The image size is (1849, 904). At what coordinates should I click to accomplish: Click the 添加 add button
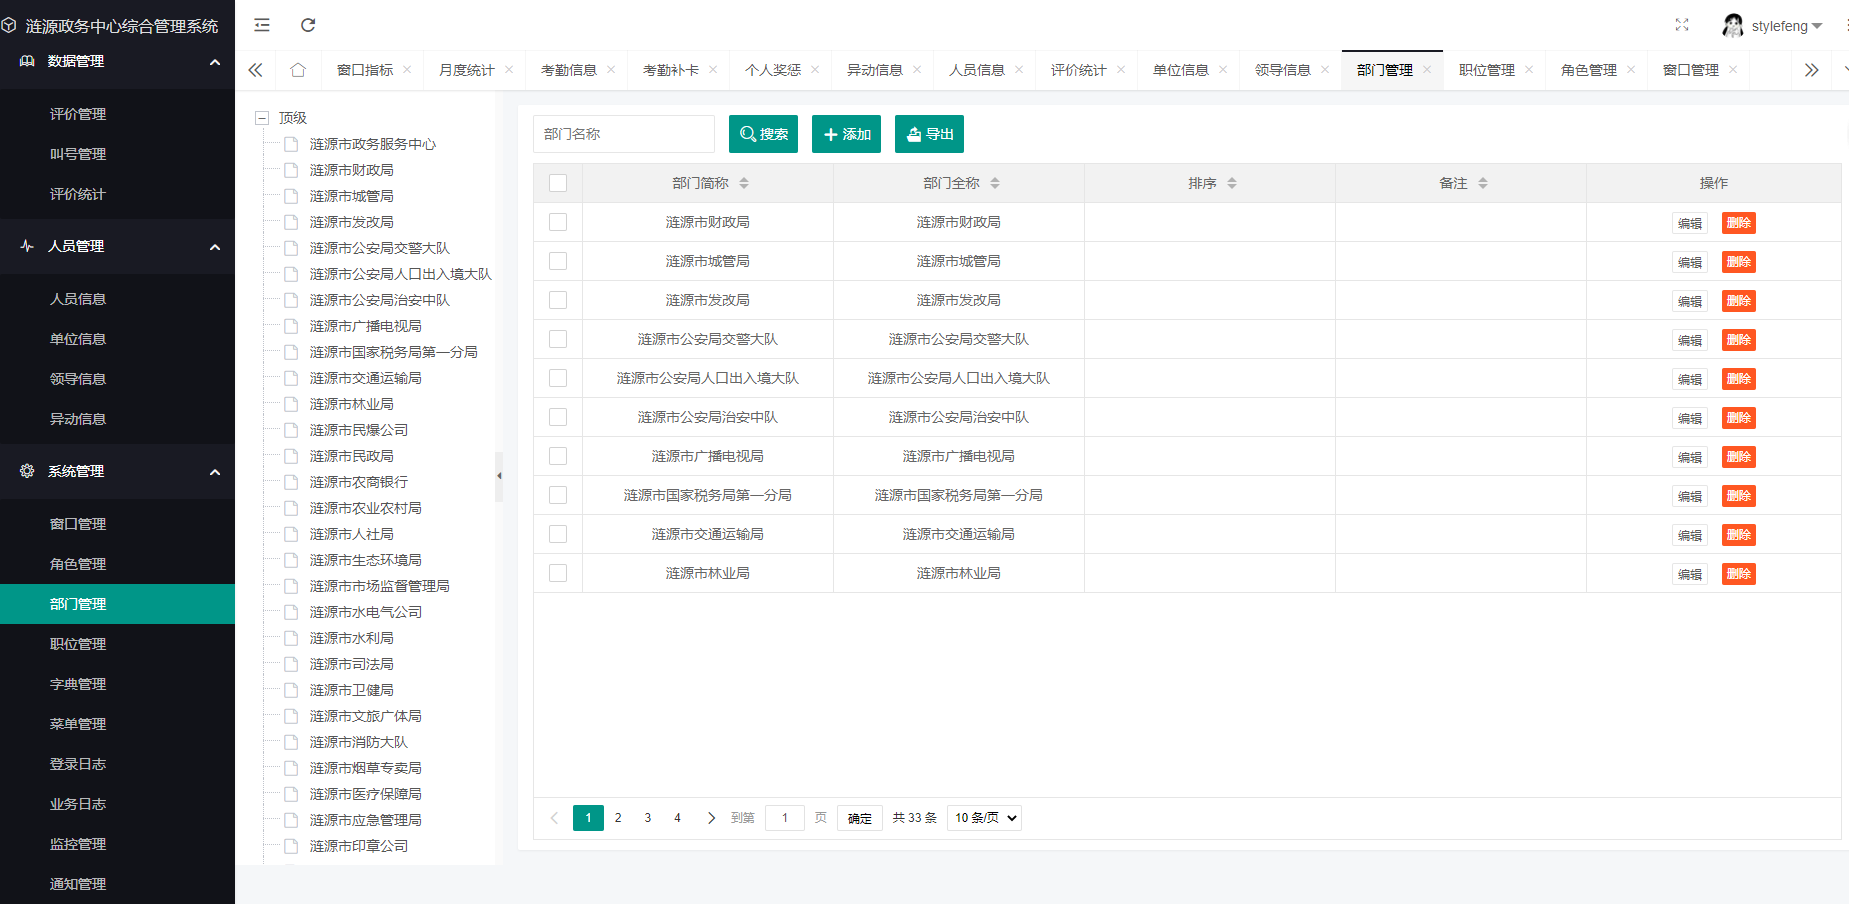[846, 134]
